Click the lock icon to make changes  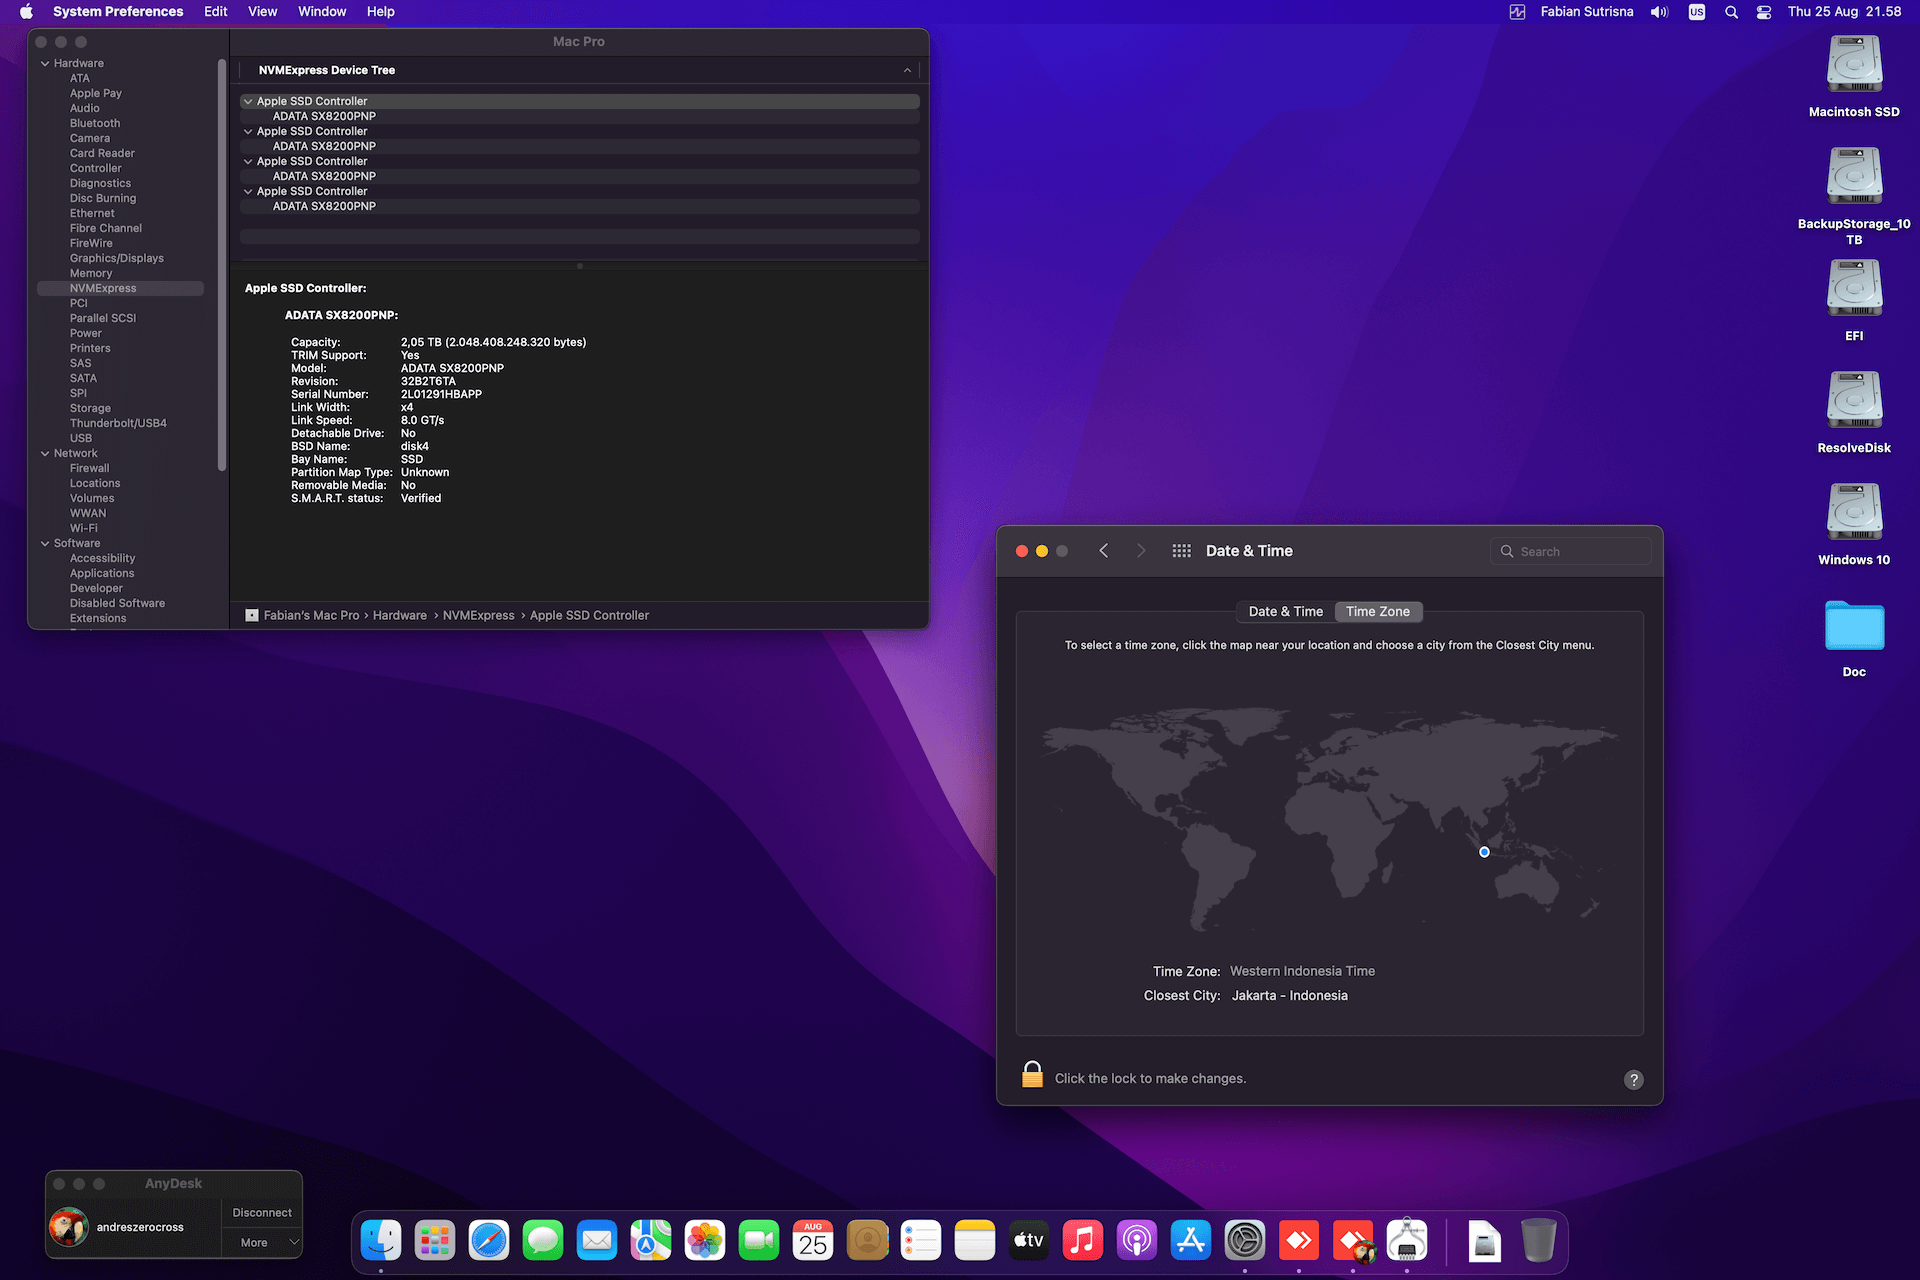(1032, 1075)
